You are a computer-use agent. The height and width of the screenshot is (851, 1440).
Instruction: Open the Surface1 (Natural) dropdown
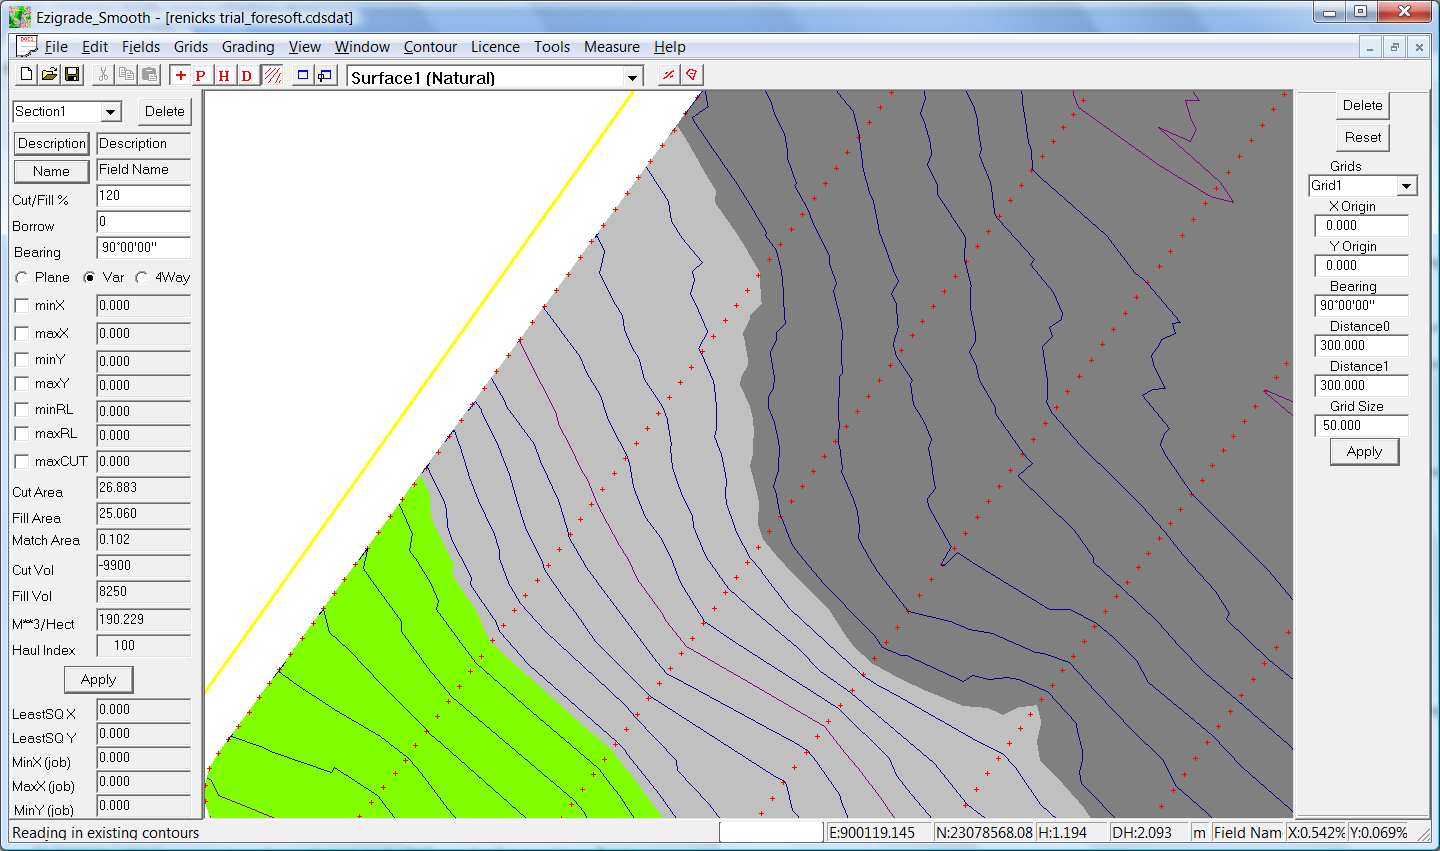click(x=632, y=78)
